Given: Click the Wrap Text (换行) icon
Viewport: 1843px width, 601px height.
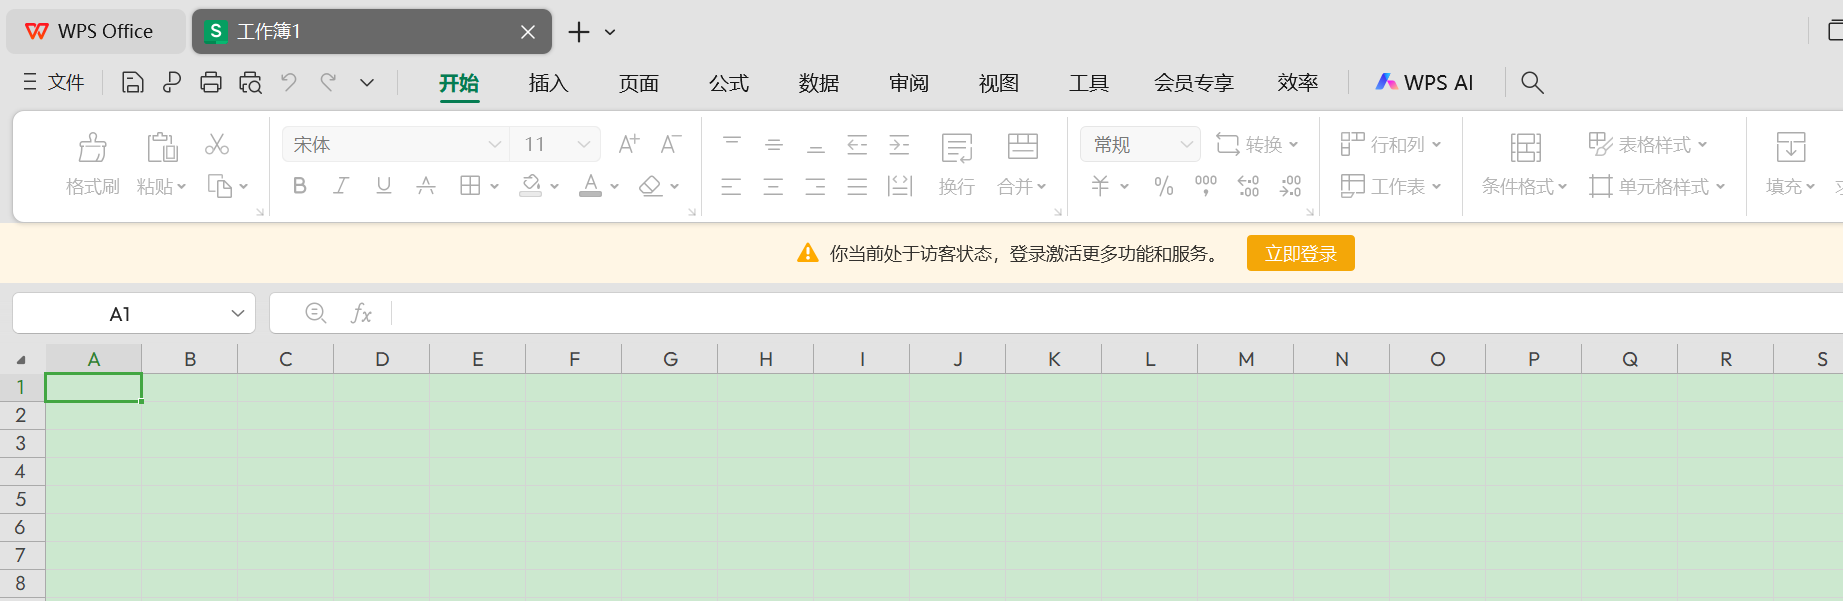Looking at the screenshot, I should pyautogui.click(x=956, y=150).
